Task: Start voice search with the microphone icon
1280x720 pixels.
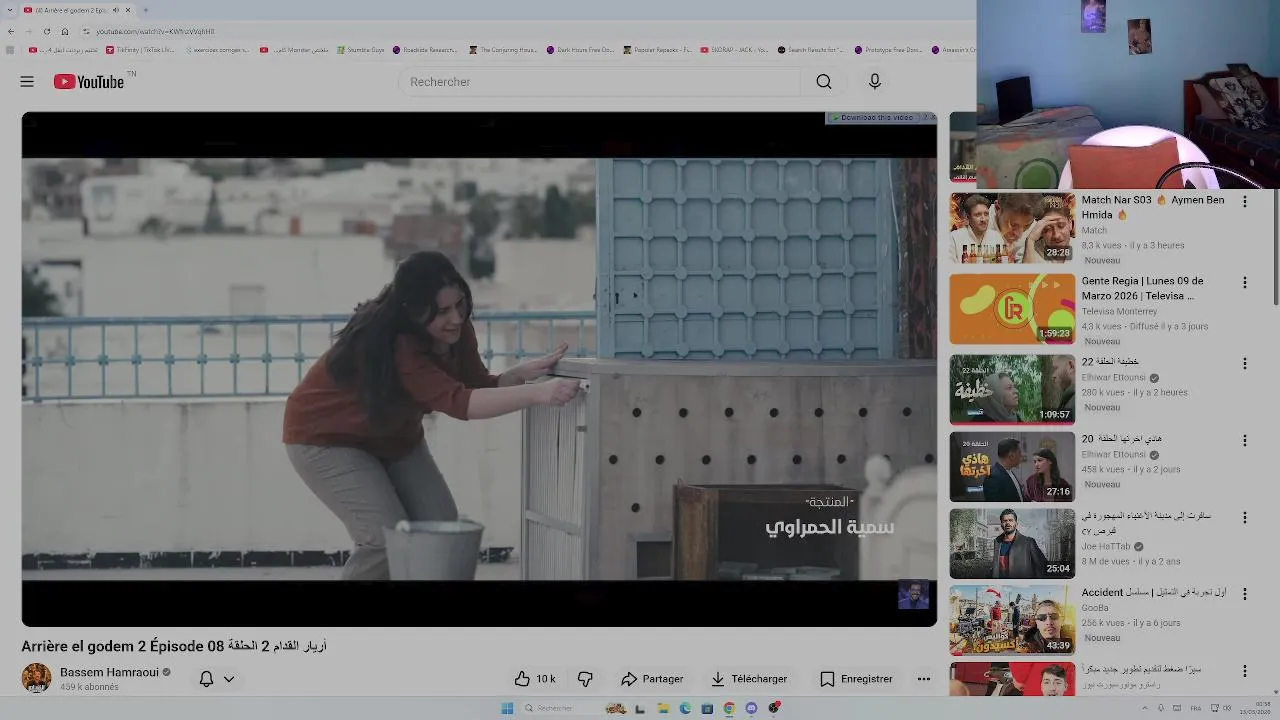Action: 875,82
